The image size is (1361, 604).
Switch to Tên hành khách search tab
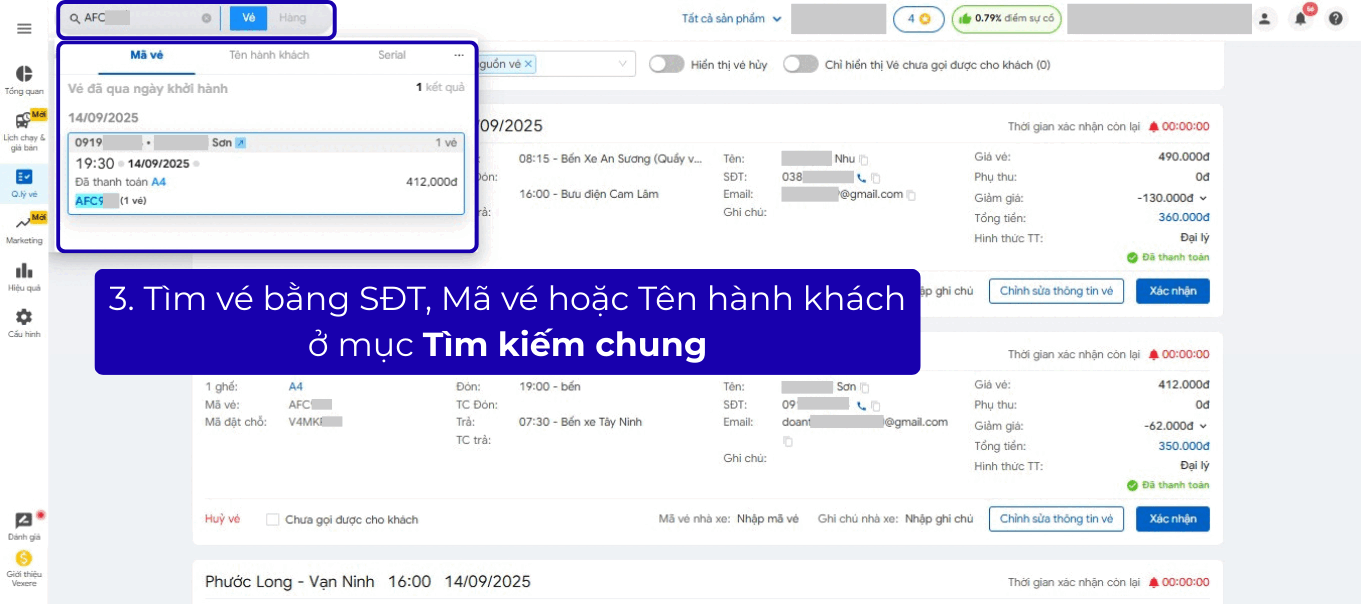click(269, 55)
